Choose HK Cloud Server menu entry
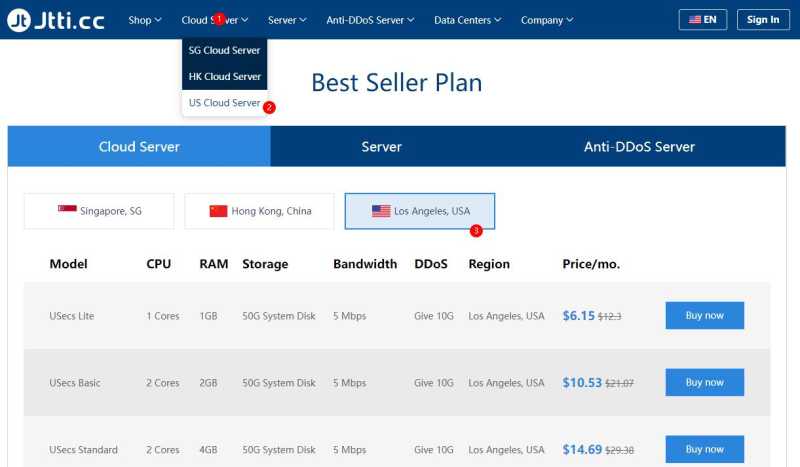The width and height of the screenshot is (800, 467). click(x=224, y=77)
